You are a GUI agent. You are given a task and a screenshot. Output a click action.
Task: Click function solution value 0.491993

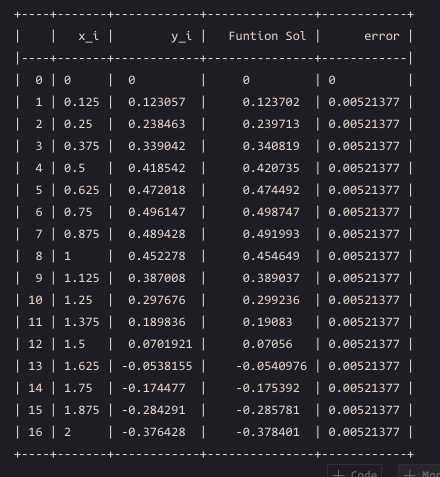click(x=271, y=234)
